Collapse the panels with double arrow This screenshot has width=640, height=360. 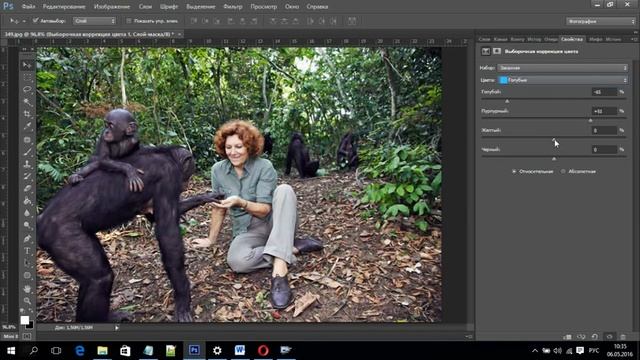click(x=636, y=32)
